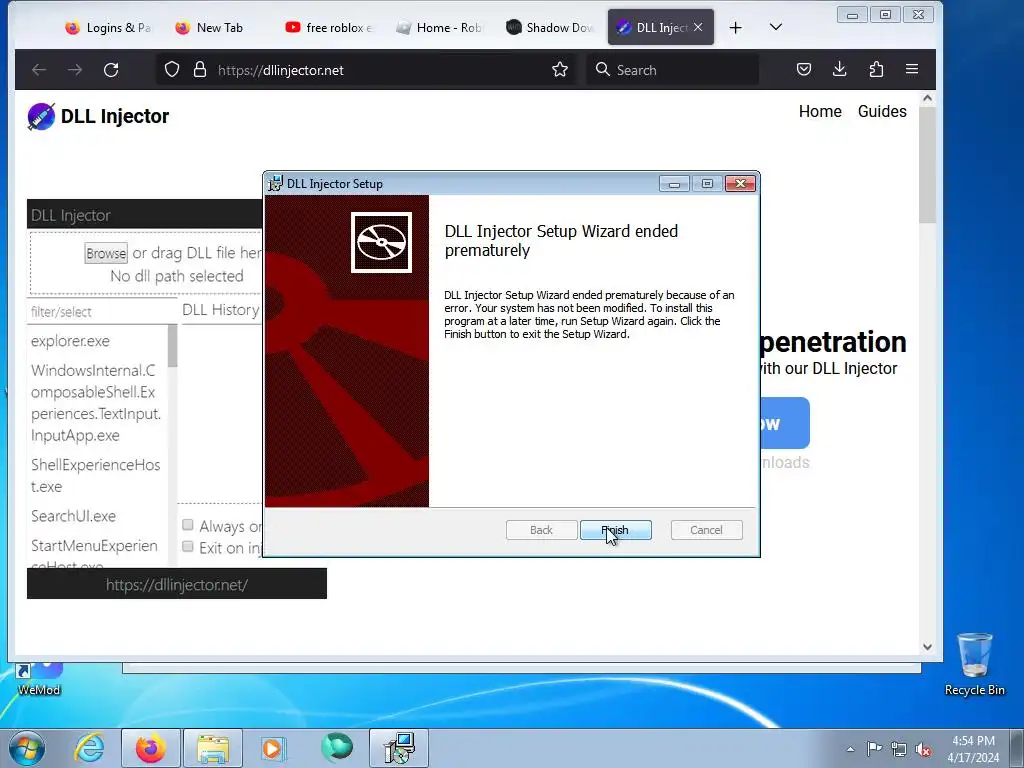
Task: Close the DLL Injector browser tab
Action: tap(698, 27)
